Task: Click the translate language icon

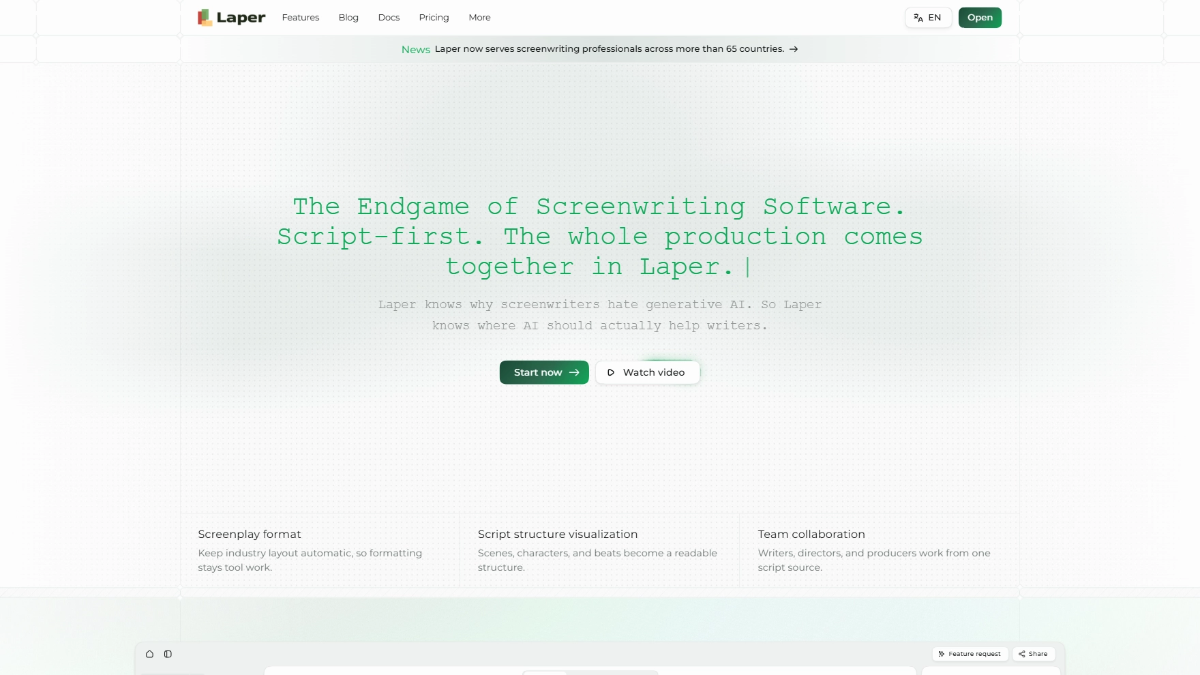Action: pyautogui.click(x=918, y=18)
